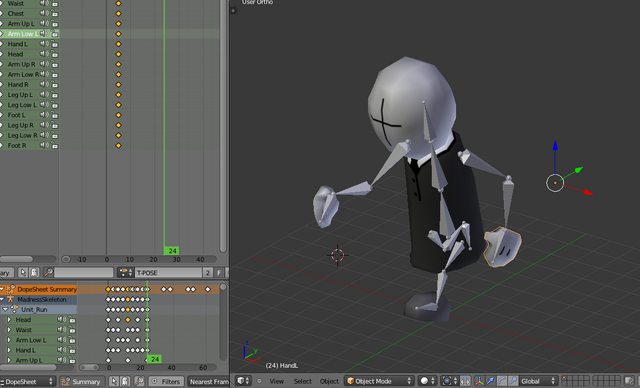
Task: Select a layer in the right layer grid
Action: 607,381
